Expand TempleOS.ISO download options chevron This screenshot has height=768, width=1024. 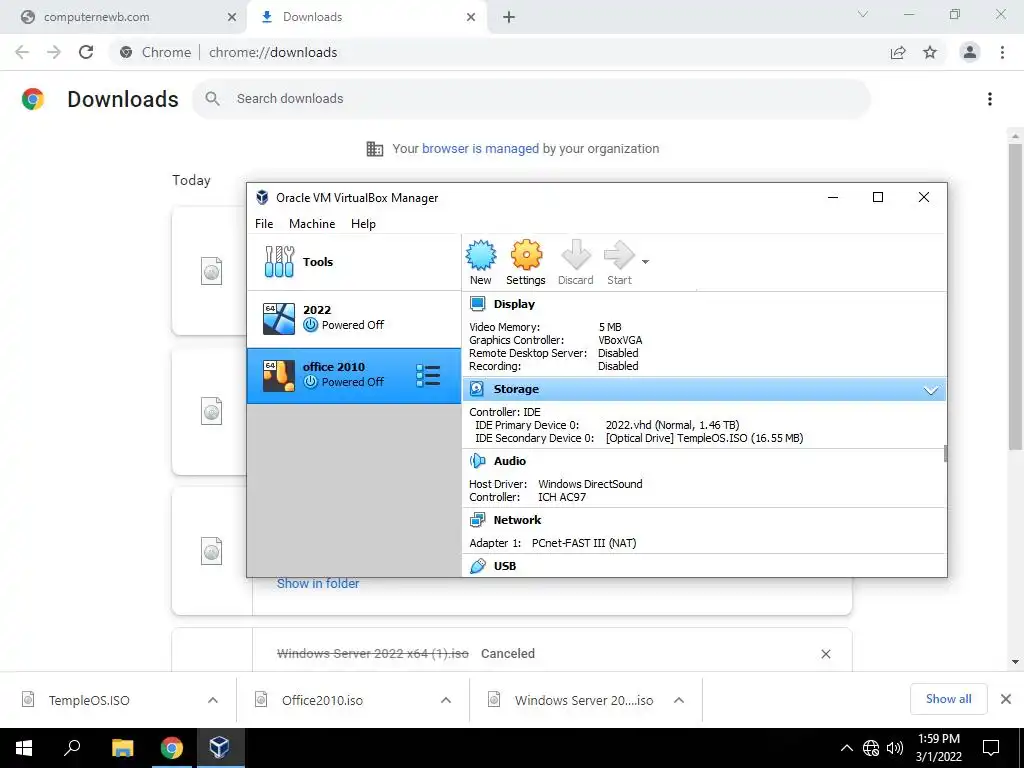click(213, 700)
